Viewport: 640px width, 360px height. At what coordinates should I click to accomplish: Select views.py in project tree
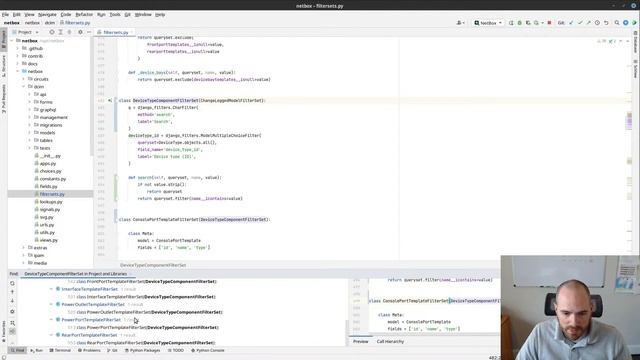click(49, 240)
